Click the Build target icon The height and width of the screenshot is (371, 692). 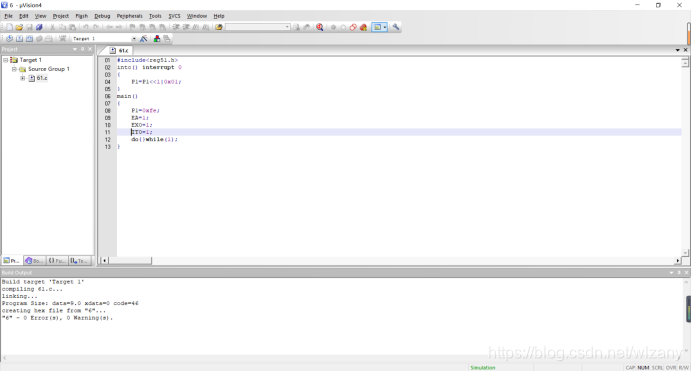(x=19, y=39)
